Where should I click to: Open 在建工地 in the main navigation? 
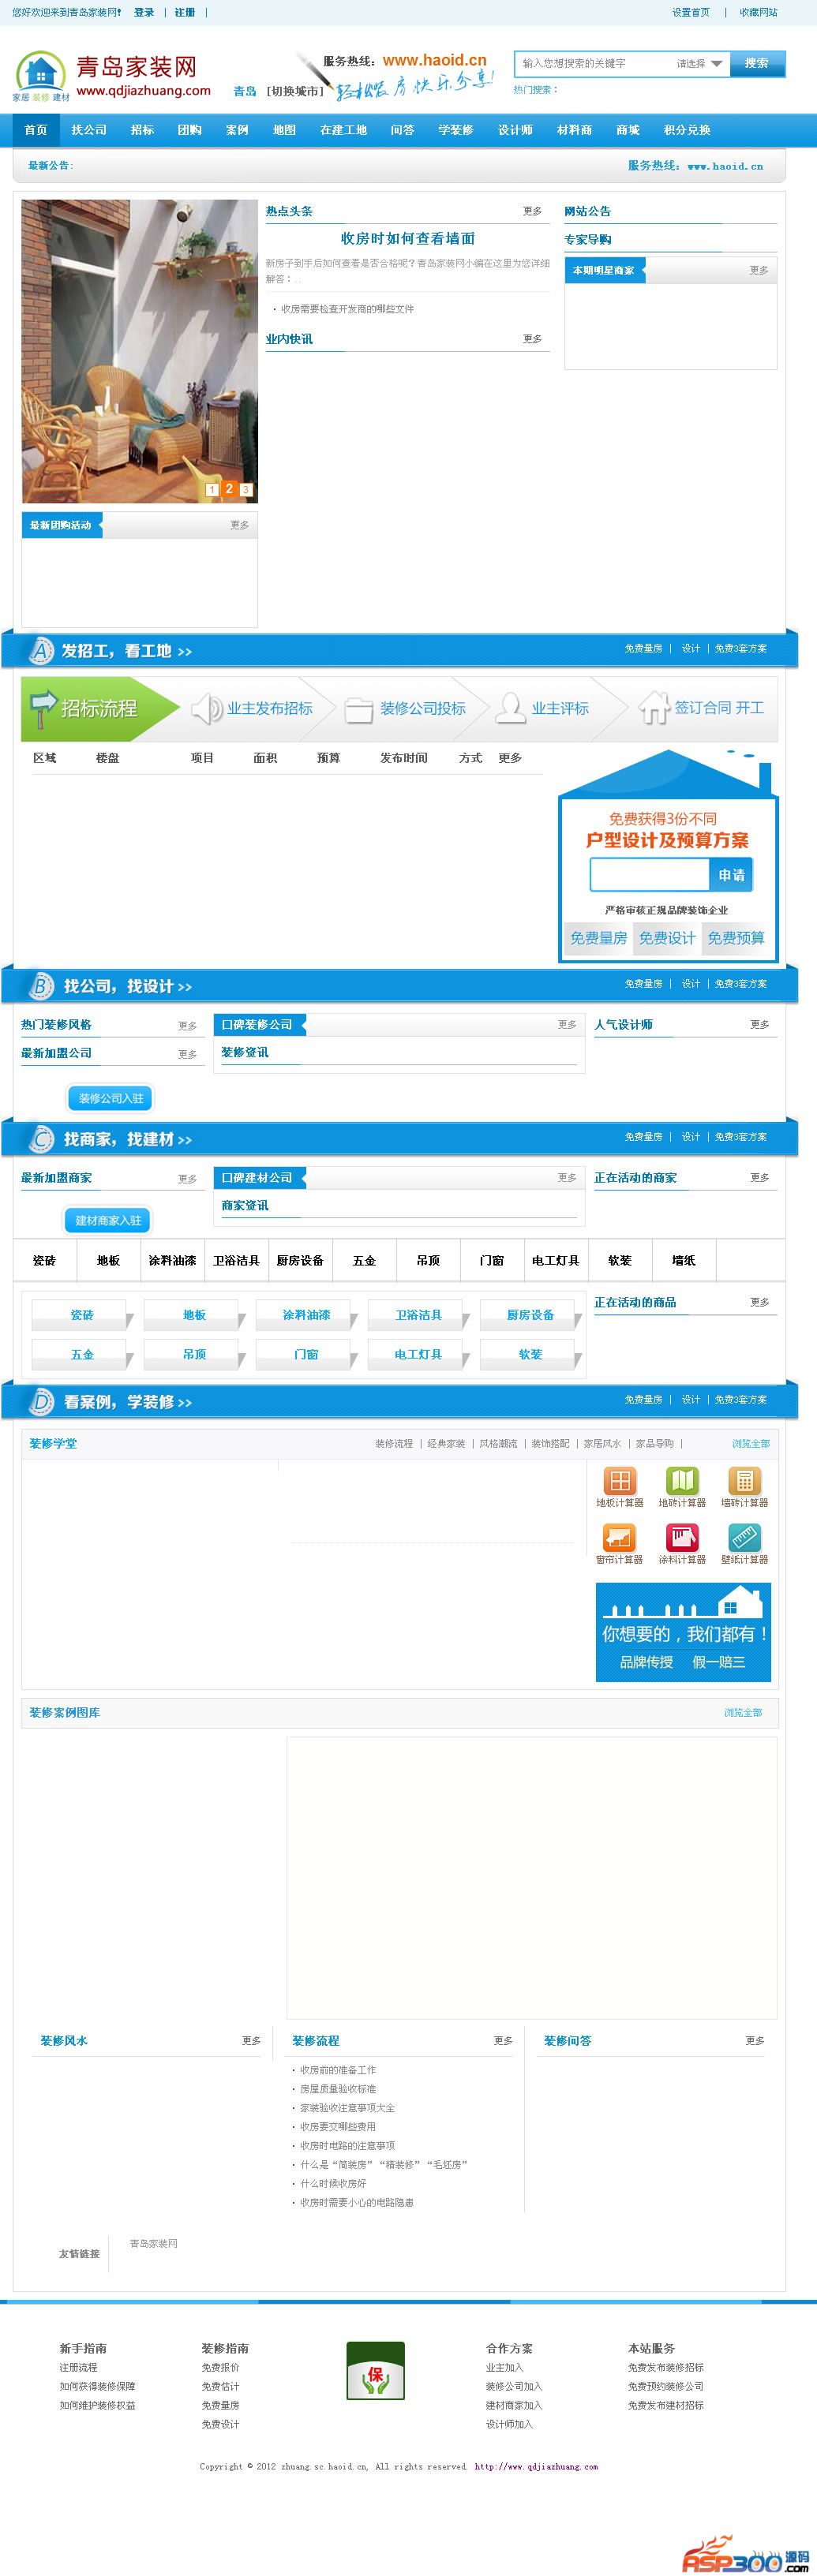(343, 130)
